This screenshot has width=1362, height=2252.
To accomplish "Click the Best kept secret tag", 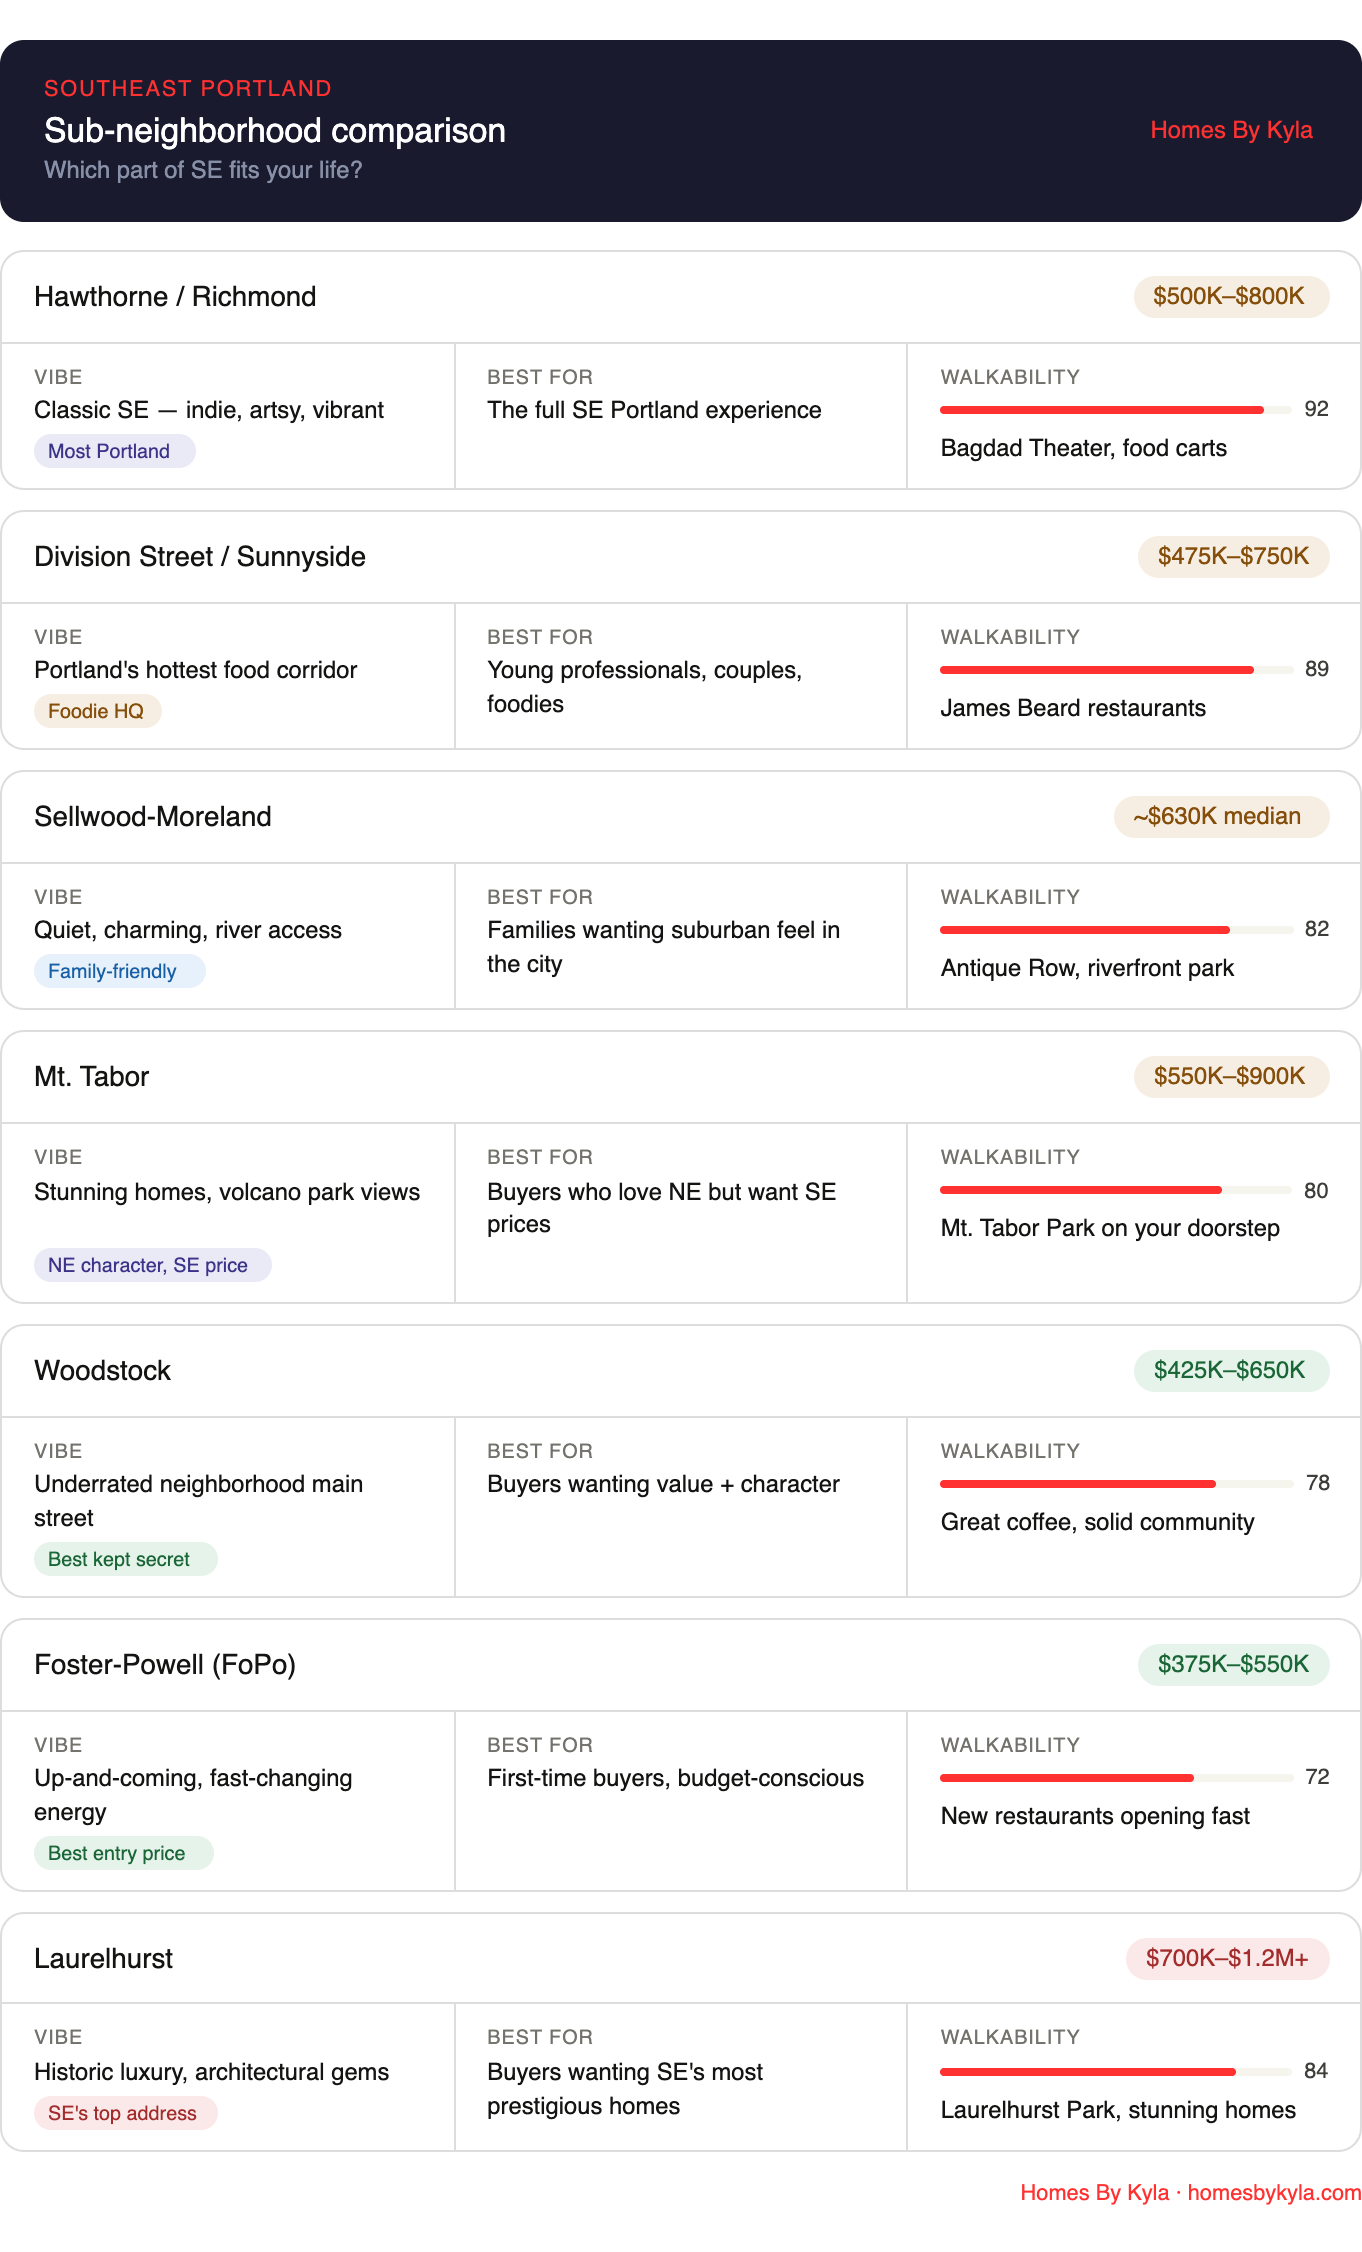I will pos(125,1559).
